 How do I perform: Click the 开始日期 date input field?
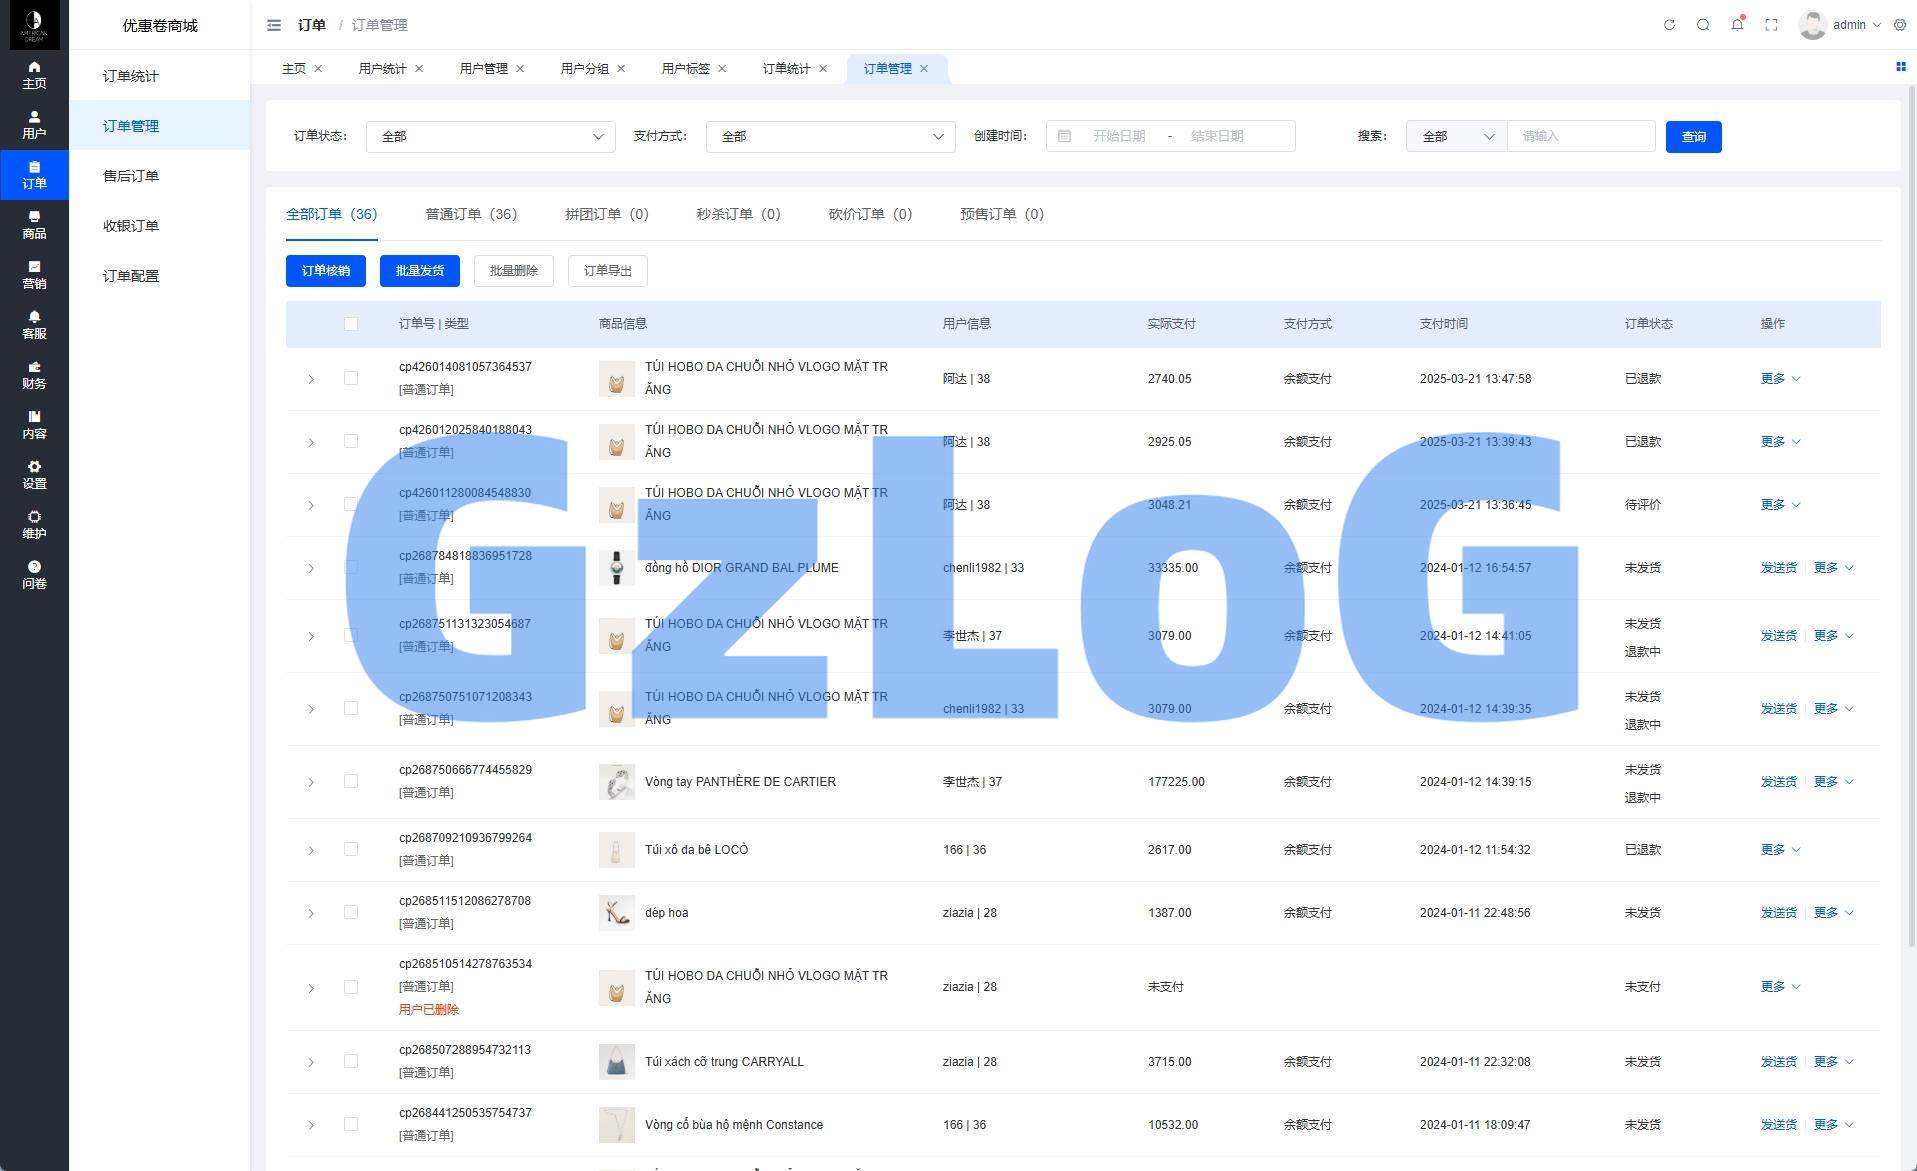[1118, 137]
